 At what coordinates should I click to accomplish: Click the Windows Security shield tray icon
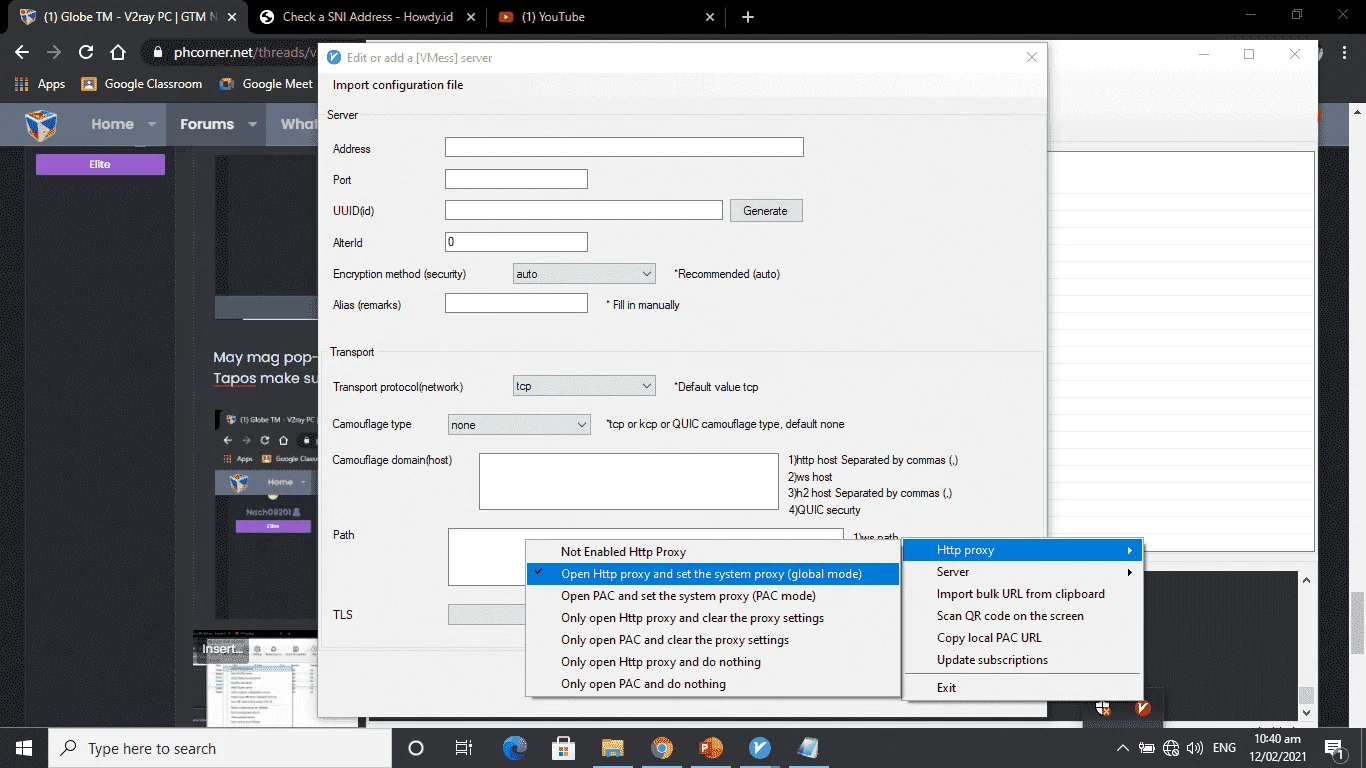(x=1103, y=708)
